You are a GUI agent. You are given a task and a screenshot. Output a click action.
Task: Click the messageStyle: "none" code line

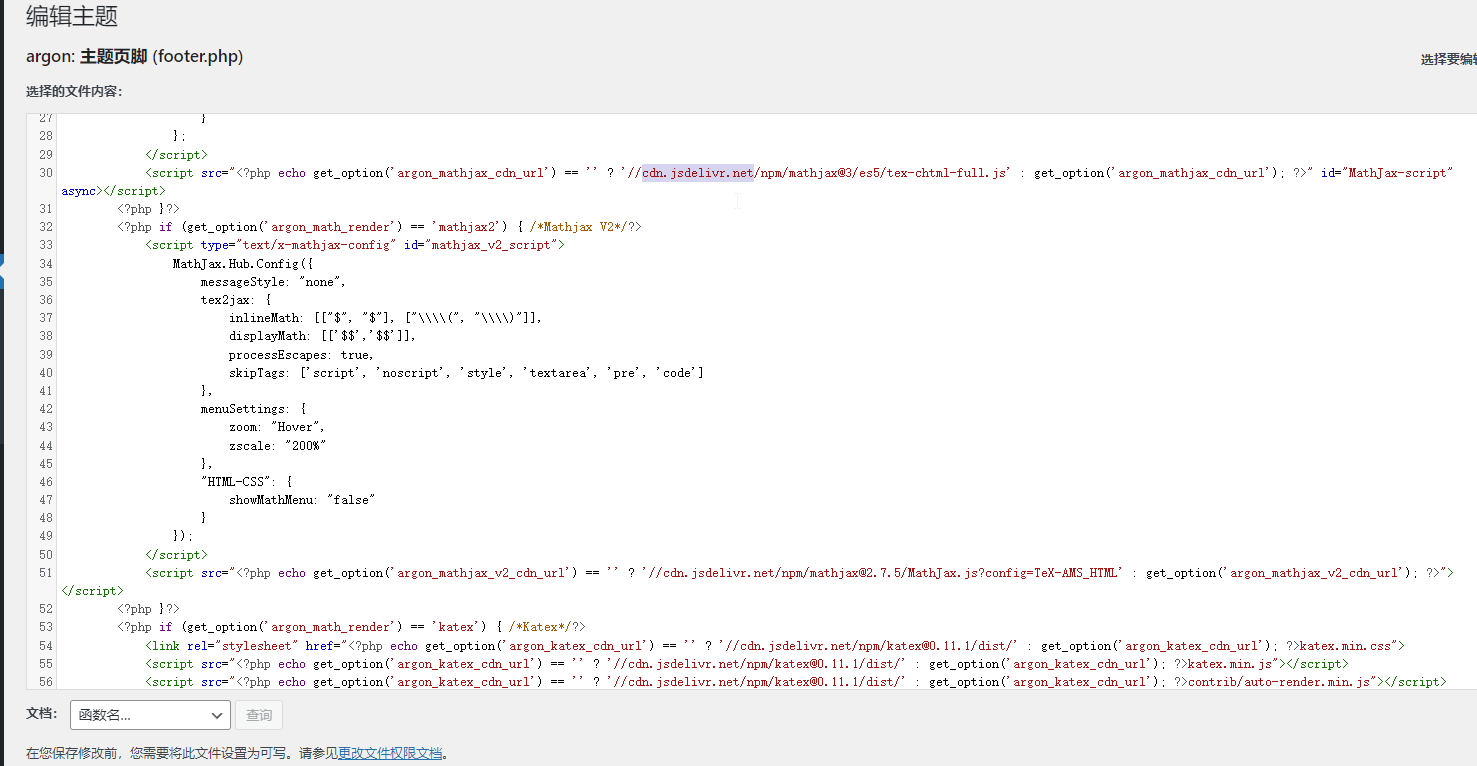[273, 282]
